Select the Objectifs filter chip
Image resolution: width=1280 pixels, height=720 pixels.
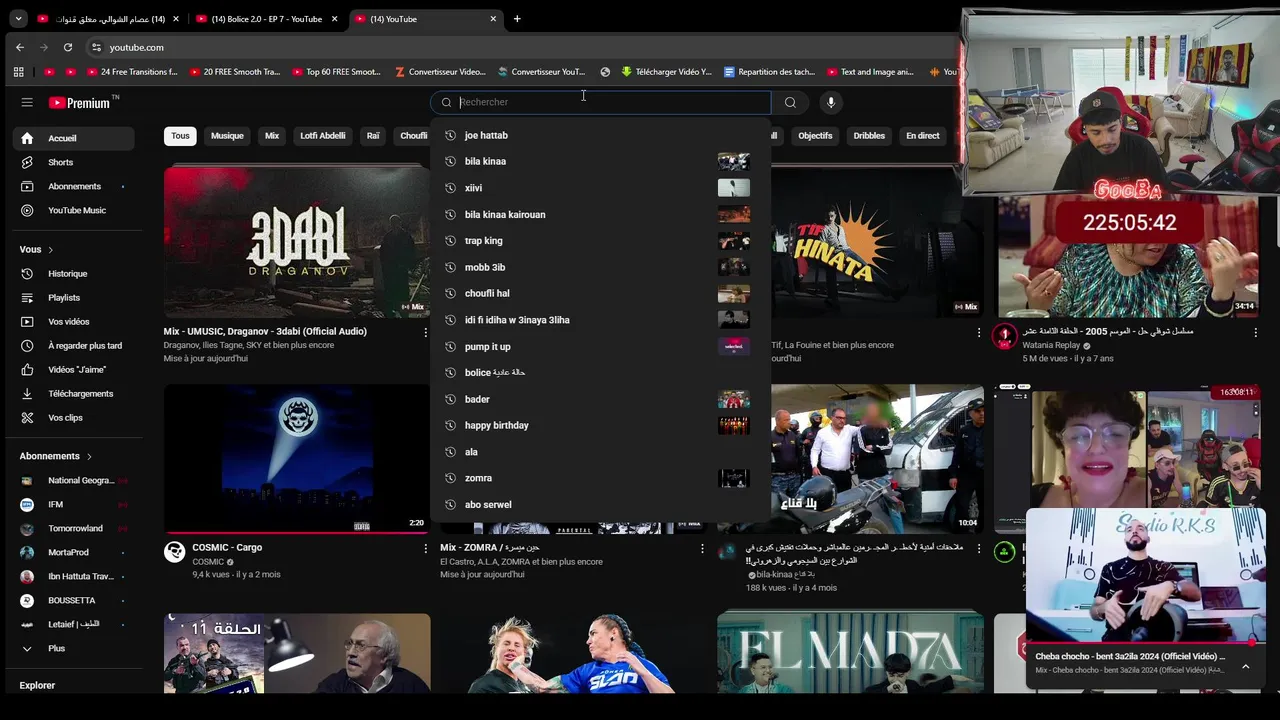815,136
